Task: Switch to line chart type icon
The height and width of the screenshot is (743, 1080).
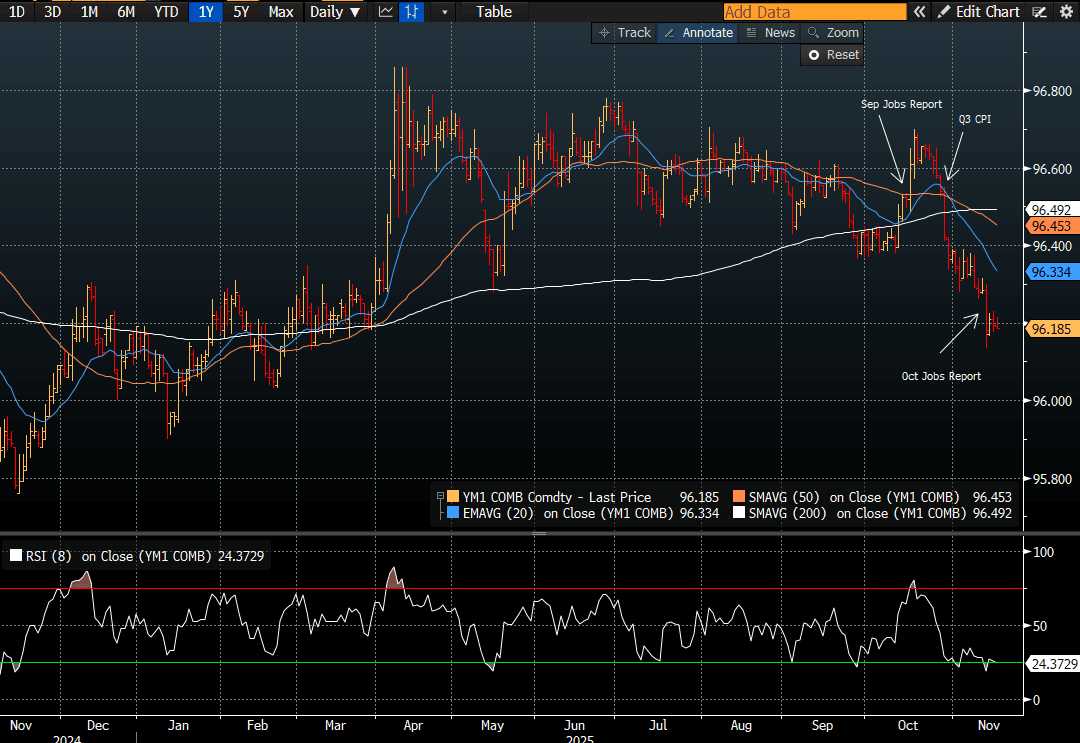Action: [386, 12]
